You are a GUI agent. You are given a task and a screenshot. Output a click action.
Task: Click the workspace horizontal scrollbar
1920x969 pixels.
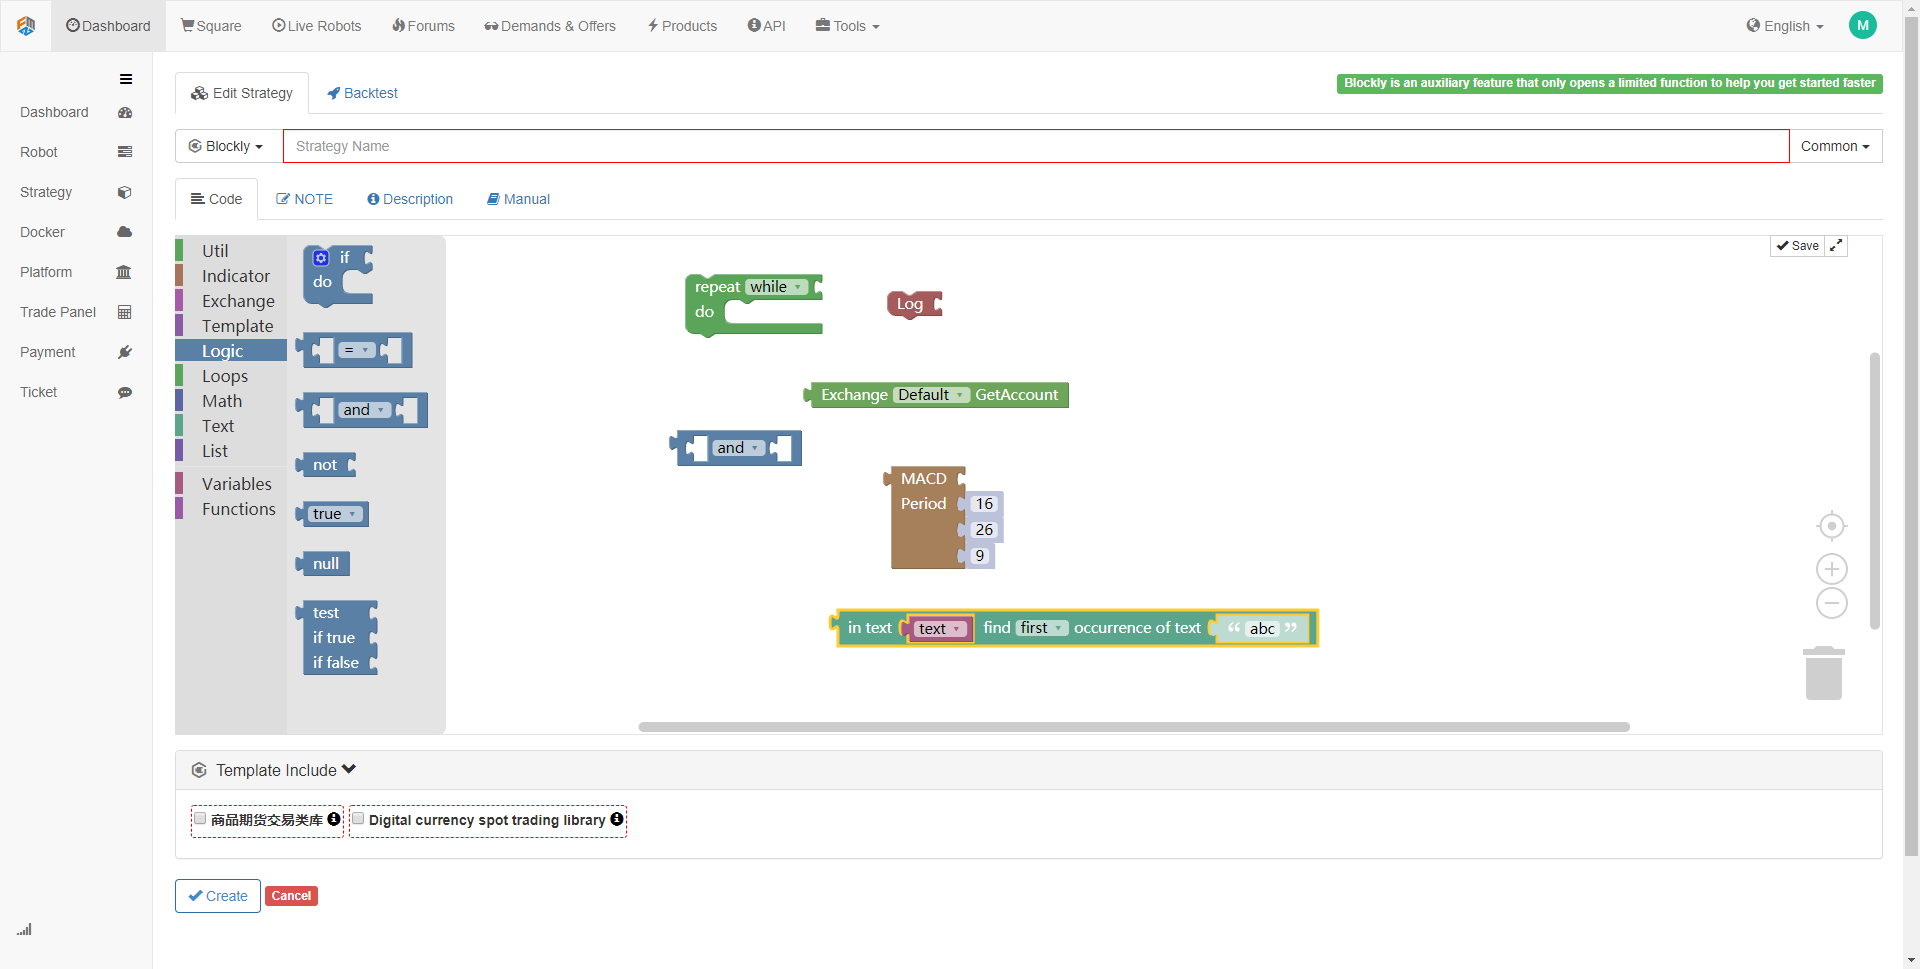point(1134,727)
